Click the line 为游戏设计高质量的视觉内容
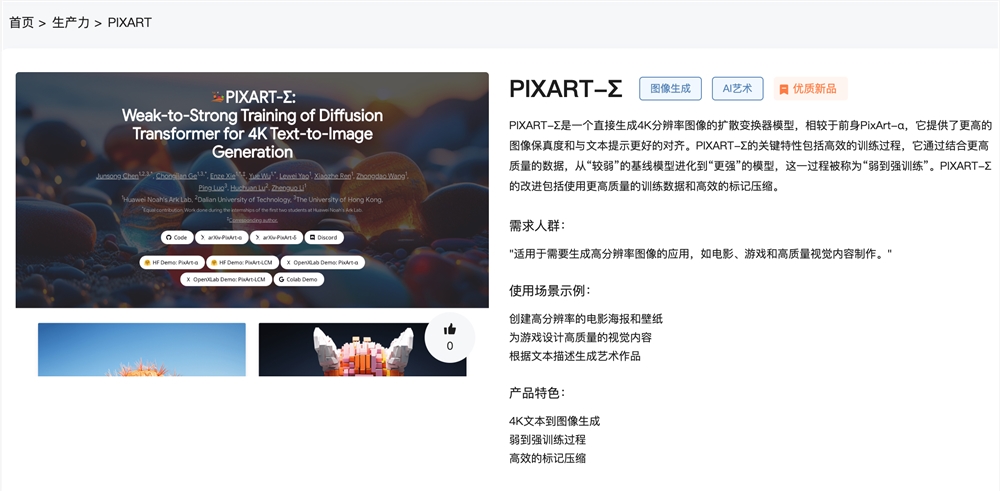This screenshot has height=491, width=1000. coord(580,337)
